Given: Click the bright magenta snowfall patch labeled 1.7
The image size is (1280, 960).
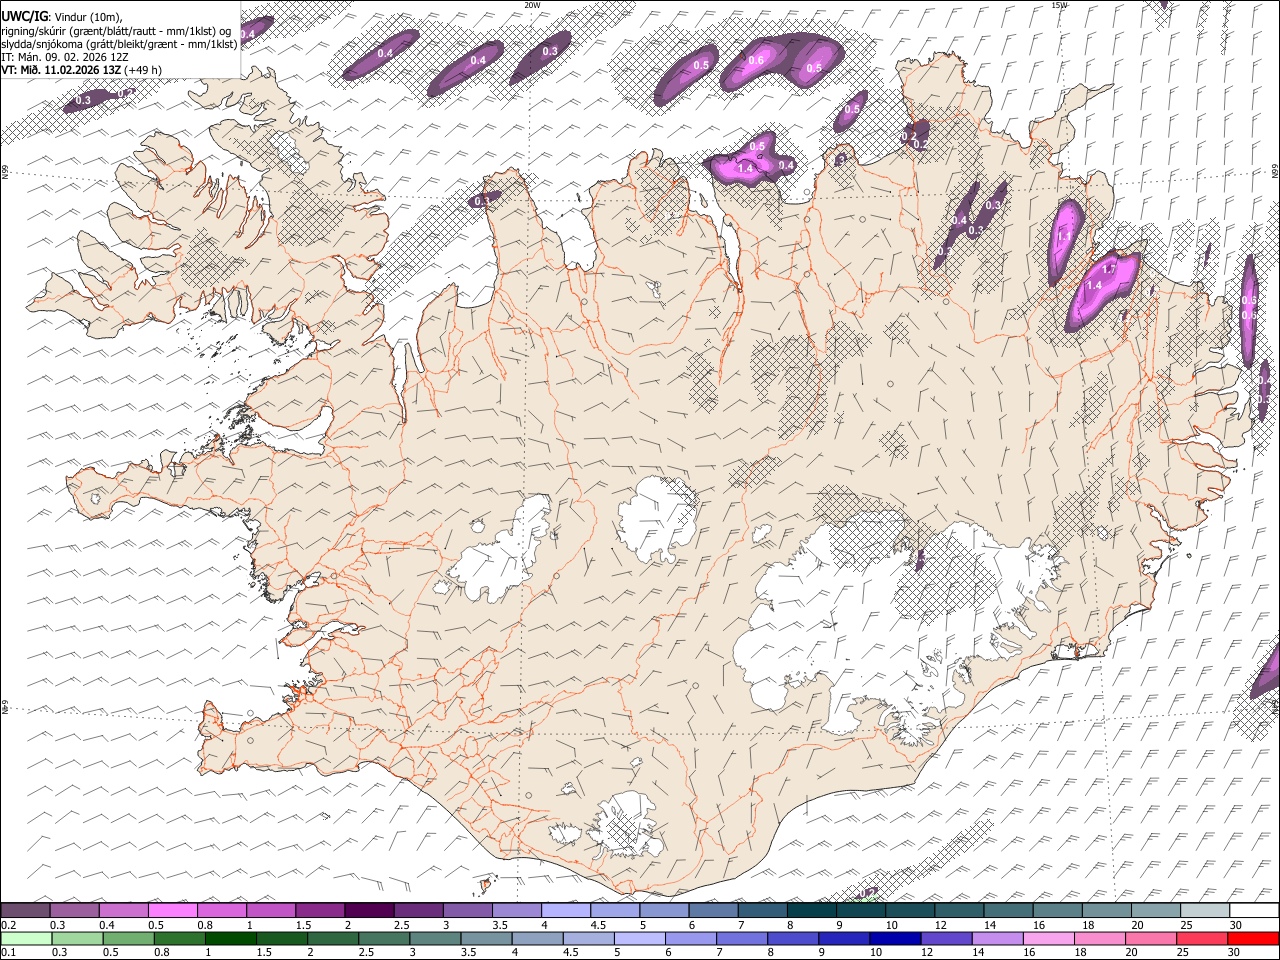Looking at the screenshot, I should [x=1103, y=290].
